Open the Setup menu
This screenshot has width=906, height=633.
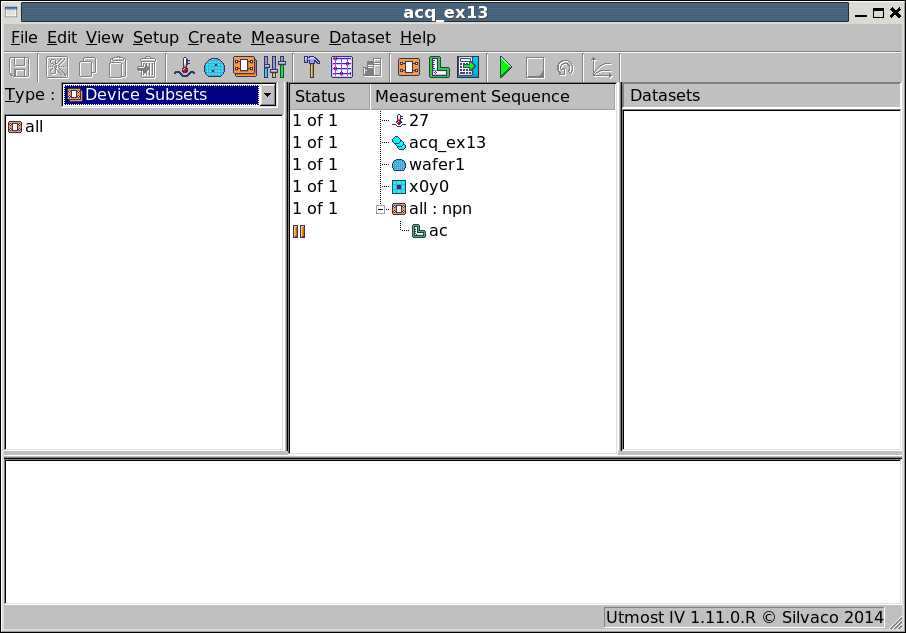click(156, 38)
